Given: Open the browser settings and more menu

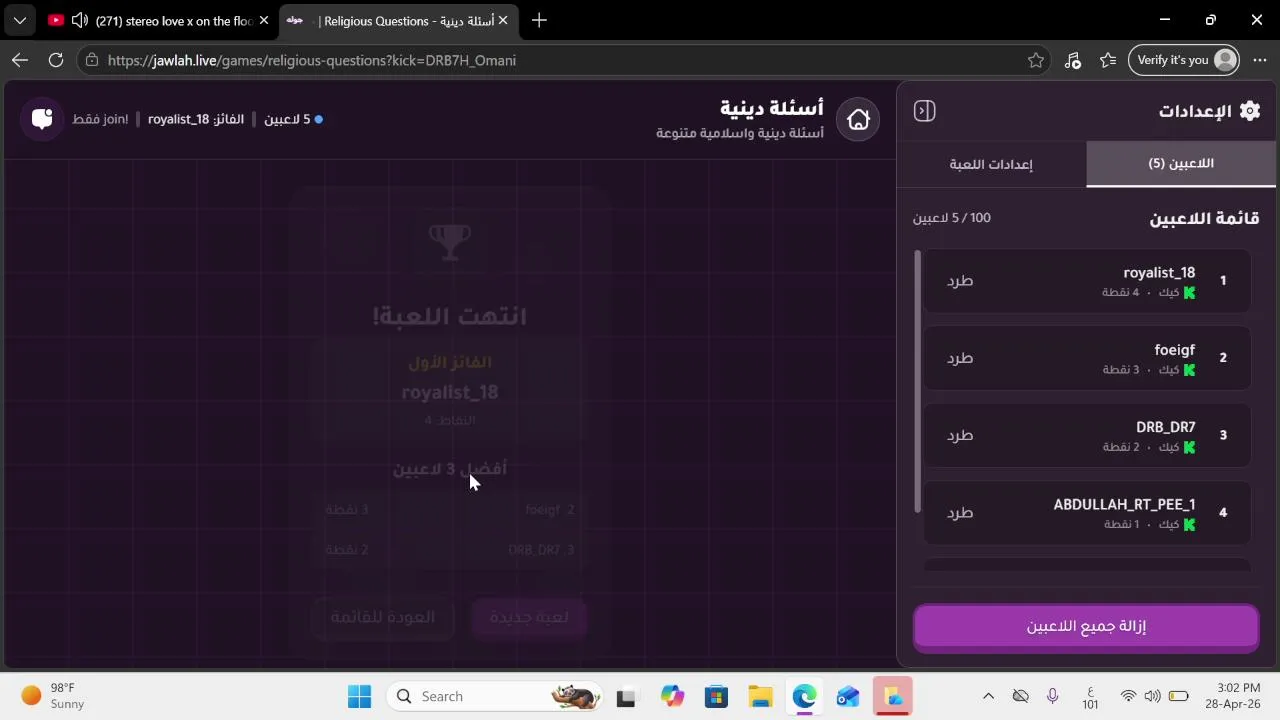Looking at the screenshot, I should point(1260,60).
